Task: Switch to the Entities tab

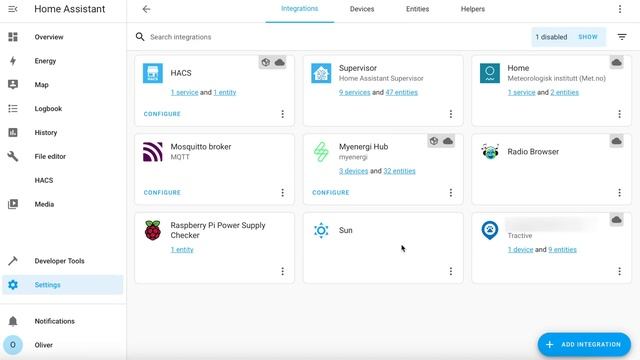Action: pos(417,9)
